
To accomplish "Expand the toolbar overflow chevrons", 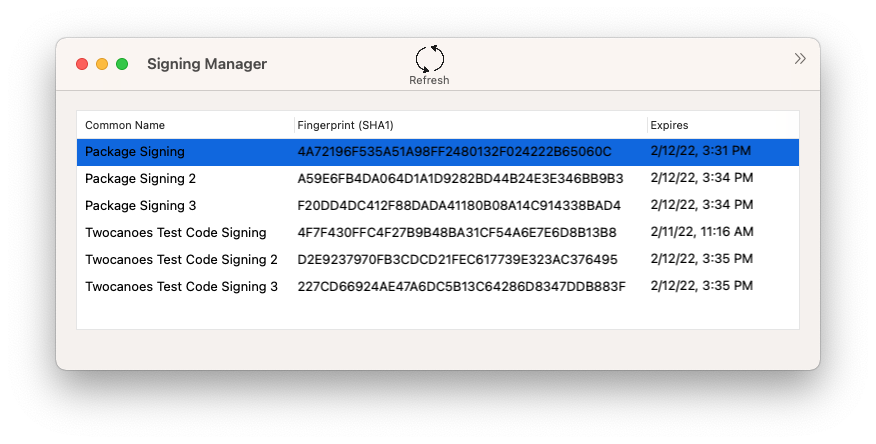I will 800,59.
